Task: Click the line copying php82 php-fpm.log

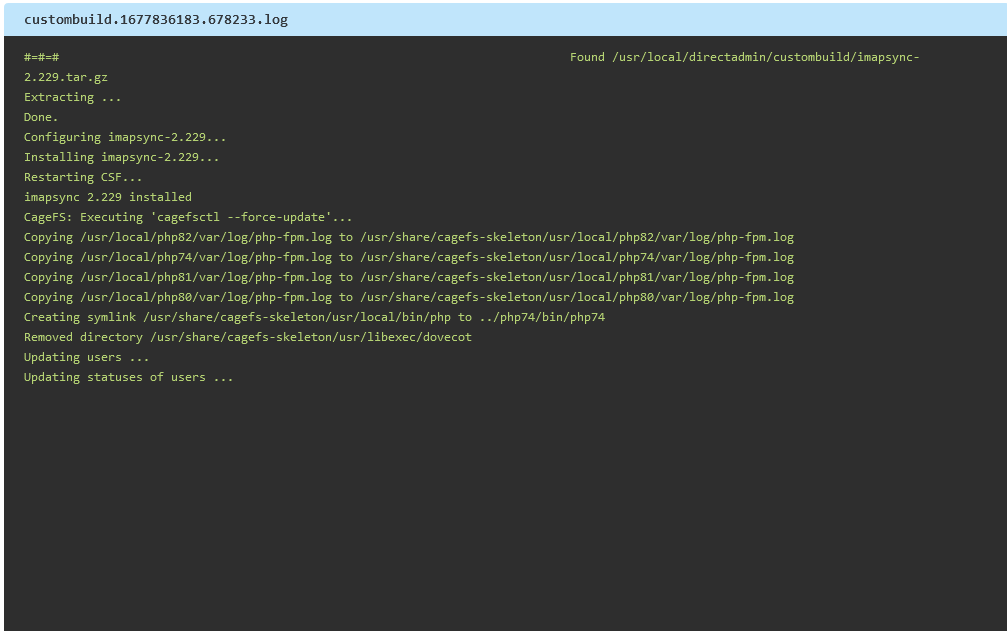Action: pos(409,237)
